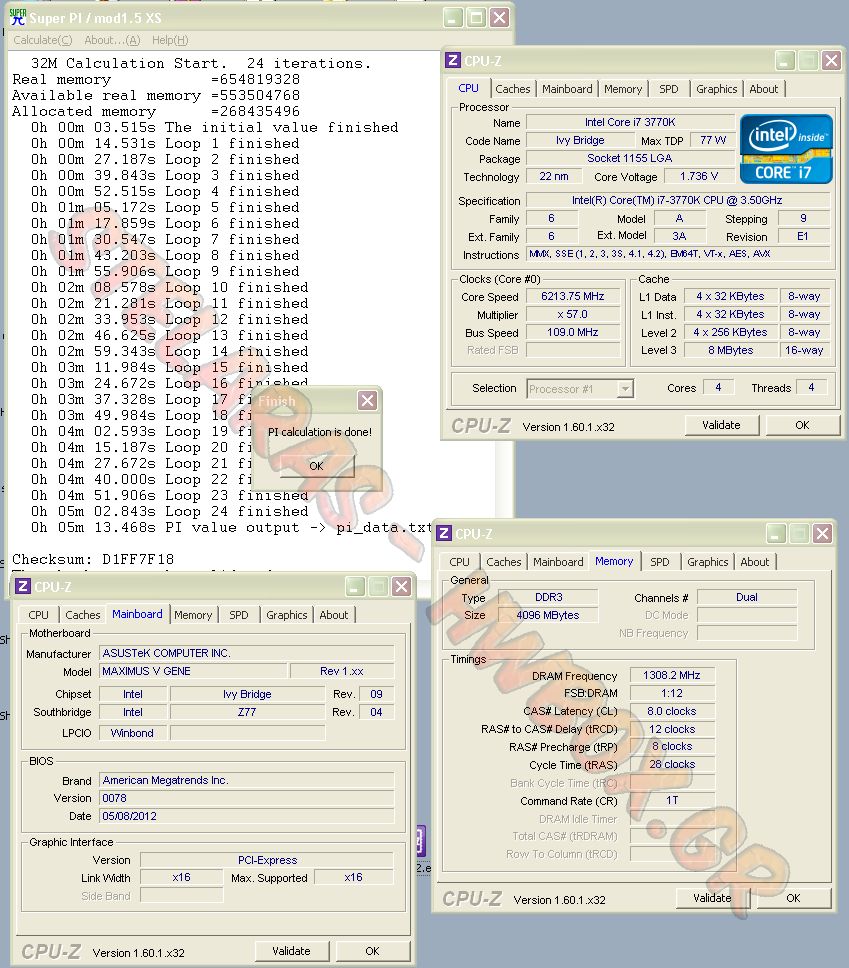
Task: Click the Multiplier x 57.0 field
Action: [573, 314]
